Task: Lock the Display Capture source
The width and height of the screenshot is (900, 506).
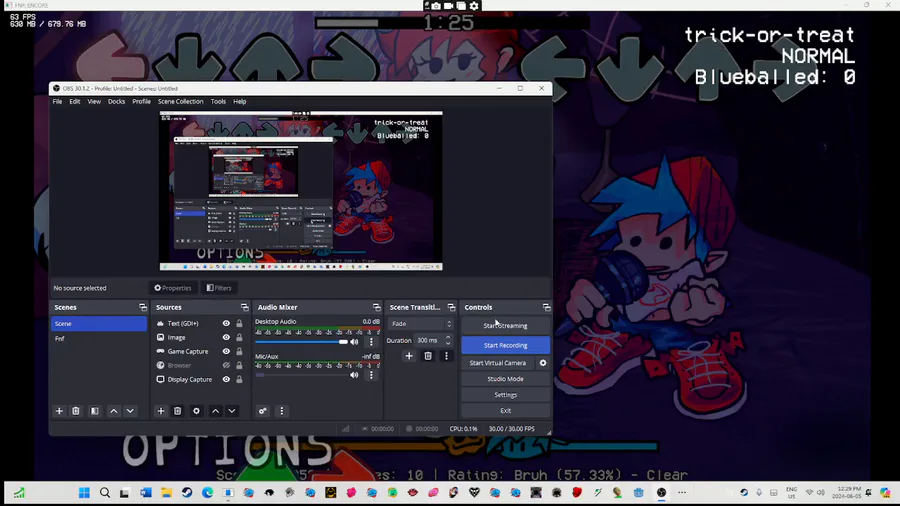Action: (x=239, y=379)
